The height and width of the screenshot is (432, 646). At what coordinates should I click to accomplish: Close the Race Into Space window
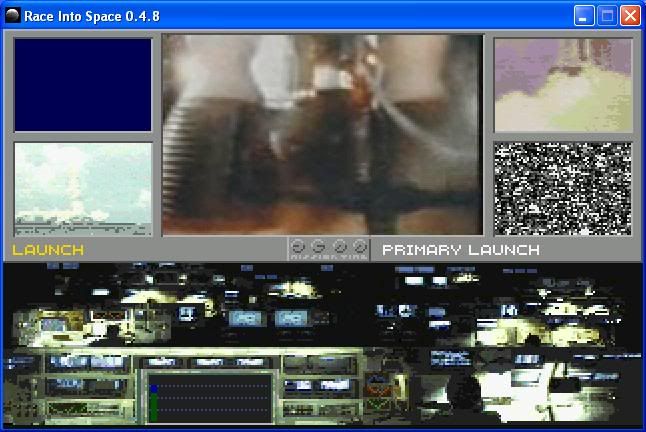pyautogui.click(x=630, y=16)
